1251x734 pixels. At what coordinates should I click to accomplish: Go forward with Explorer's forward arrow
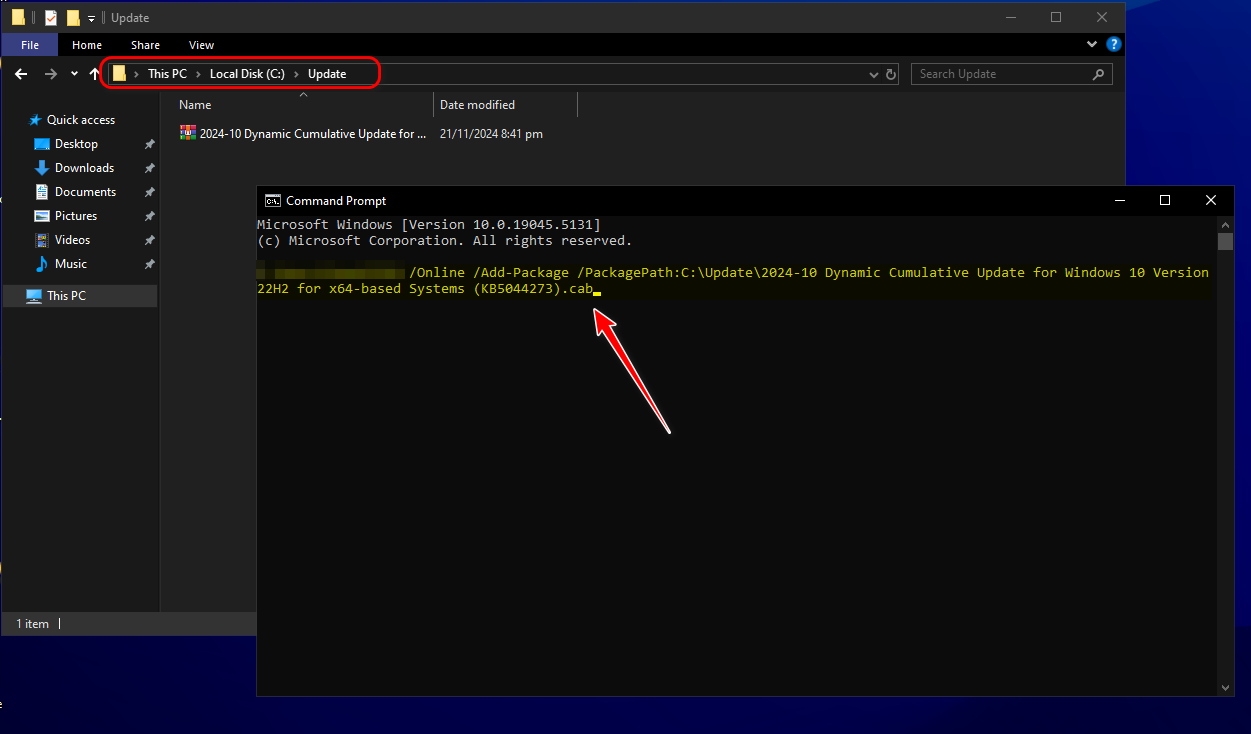click(x=50, y=74)
